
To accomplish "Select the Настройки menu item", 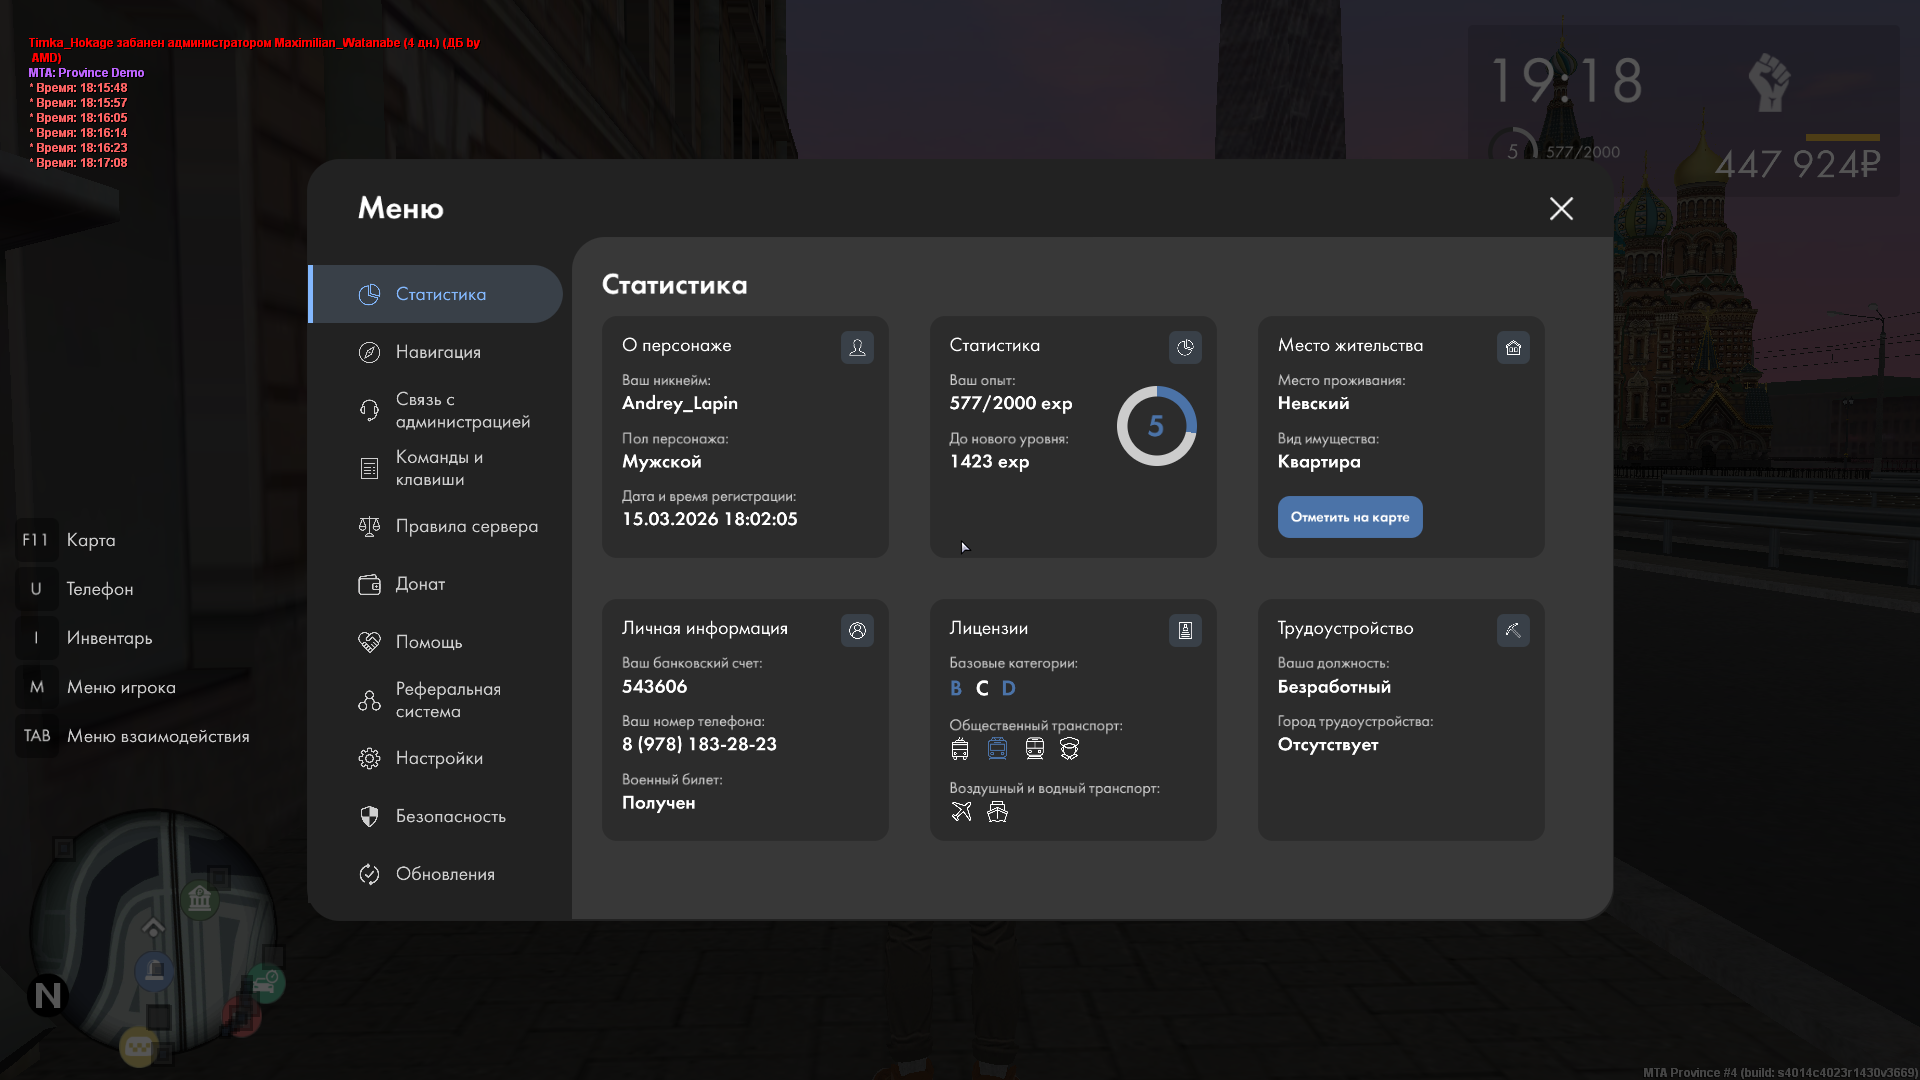I will 439,758.
